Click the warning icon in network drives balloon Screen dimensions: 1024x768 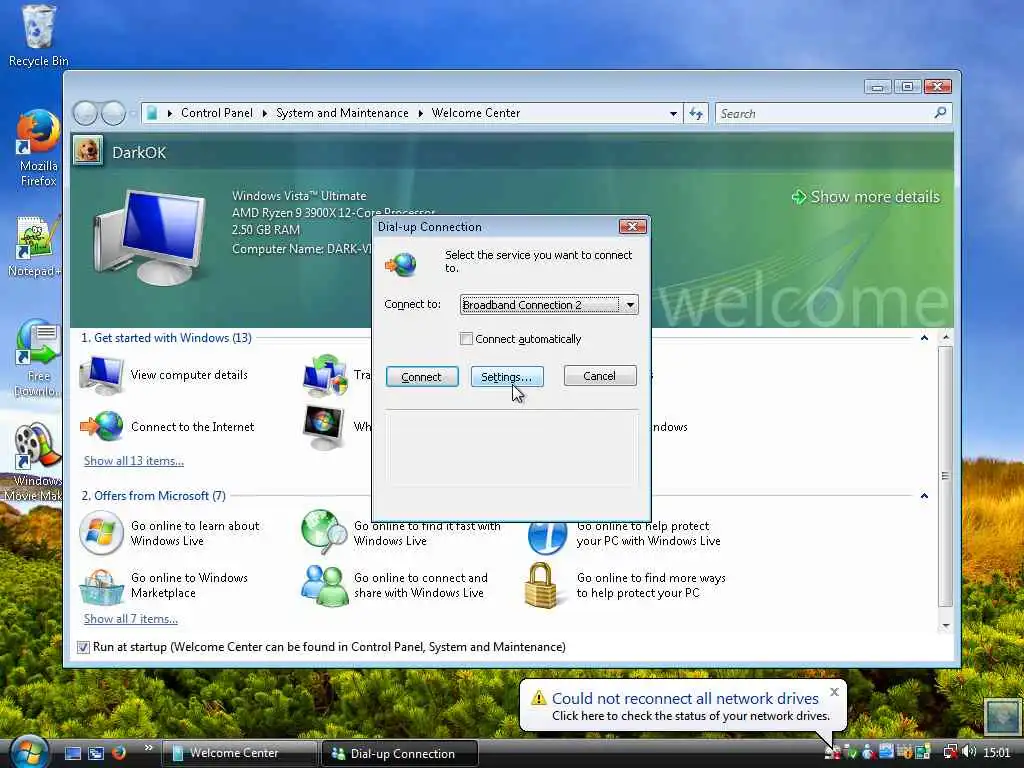(539, 698)
